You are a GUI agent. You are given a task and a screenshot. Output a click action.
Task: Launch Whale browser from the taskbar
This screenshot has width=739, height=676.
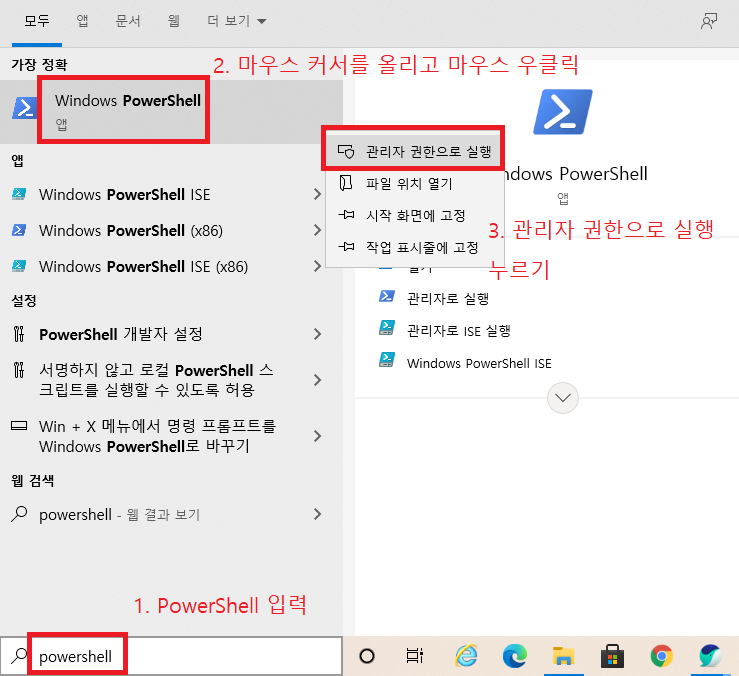(710, 656)
